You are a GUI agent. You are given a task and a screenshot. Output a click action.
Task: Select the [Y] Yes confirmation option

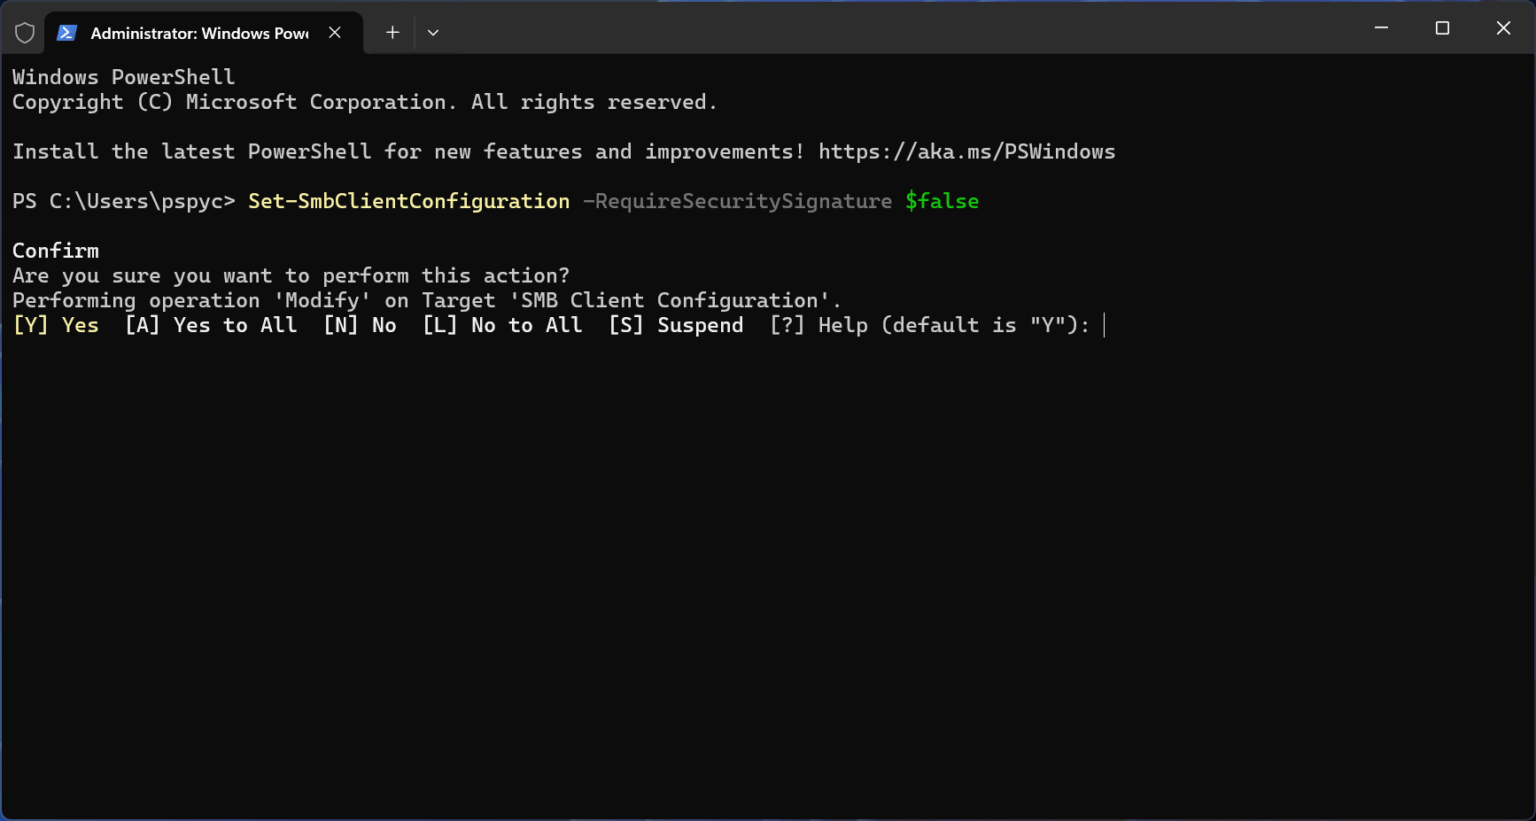(x=55, y=324)
